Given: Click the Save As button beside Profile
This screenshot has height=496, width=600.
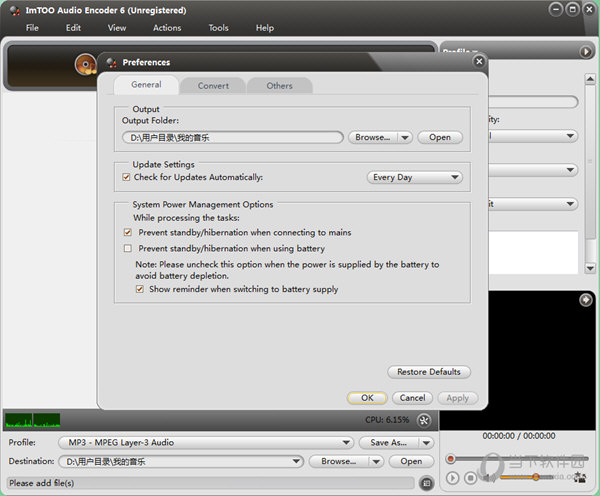Looking at the screenshot, I should [x=388, y=443].
